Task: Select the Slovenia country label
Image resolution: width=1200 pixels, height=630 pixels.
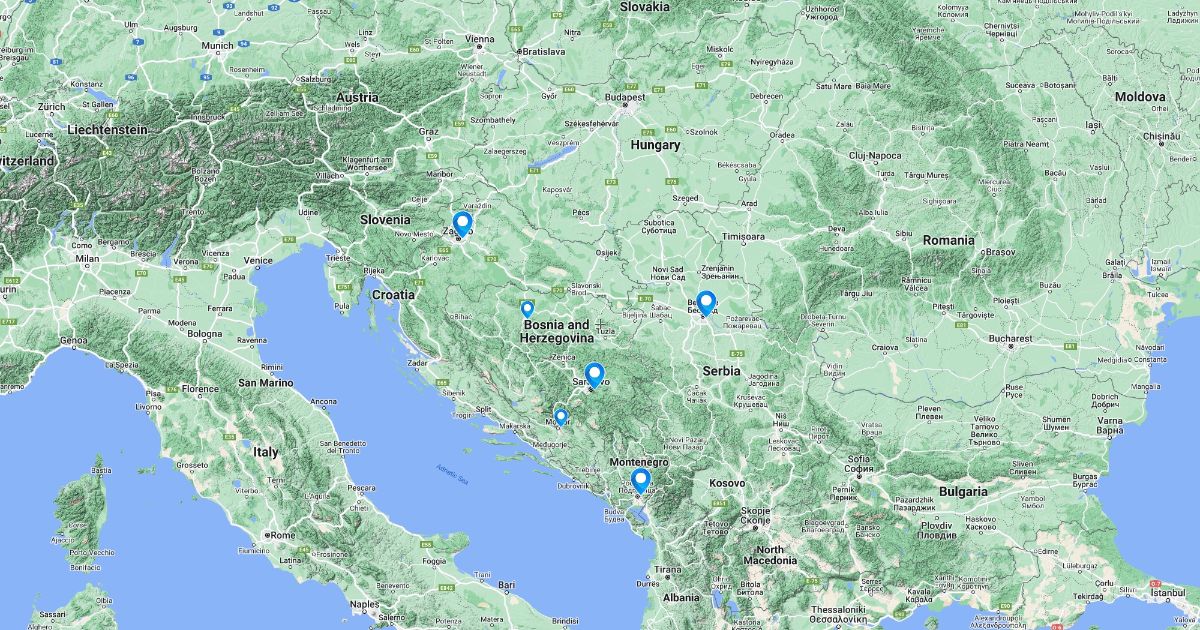Action: point(386,219)
